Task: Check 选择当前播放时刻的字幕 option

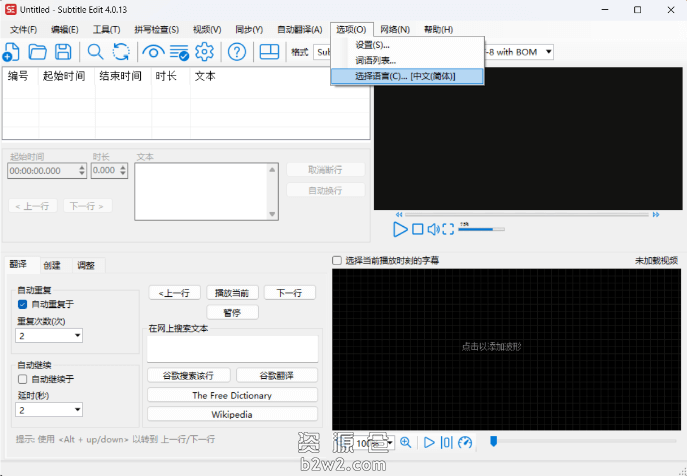Action: click(337, 260)
